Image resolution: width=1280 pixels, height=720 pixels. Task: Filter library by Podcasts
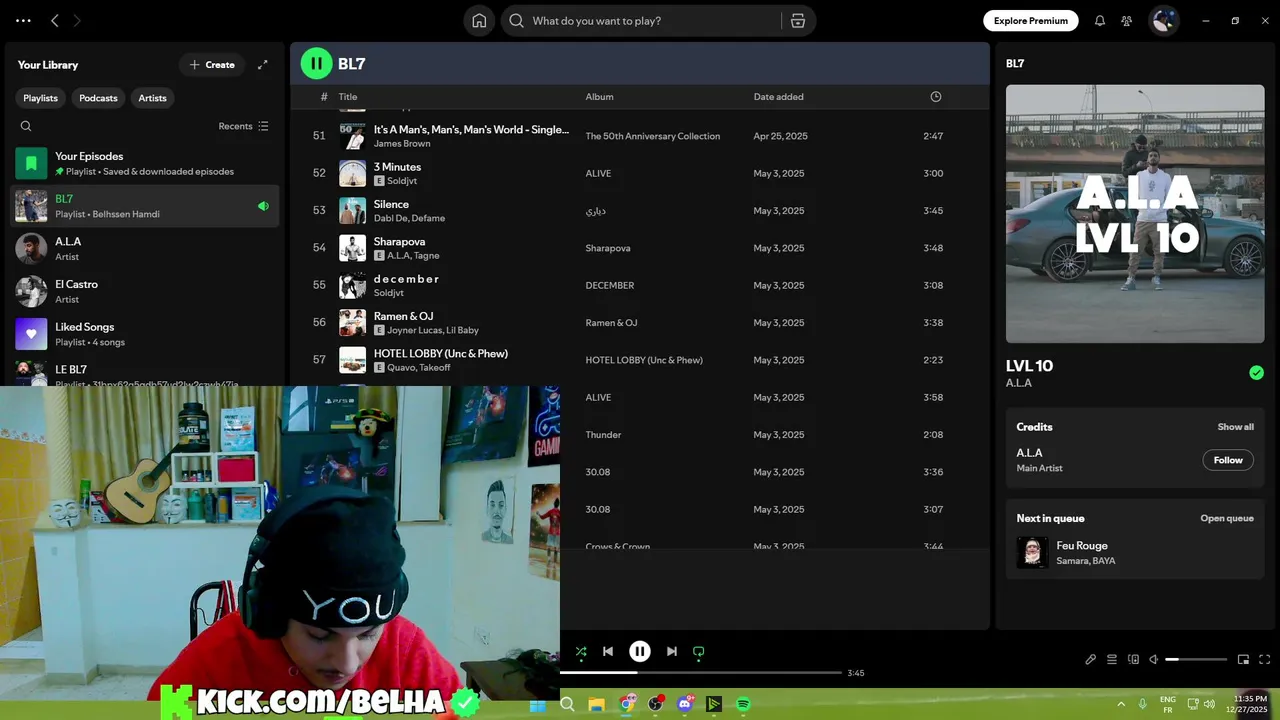[98, 98]
